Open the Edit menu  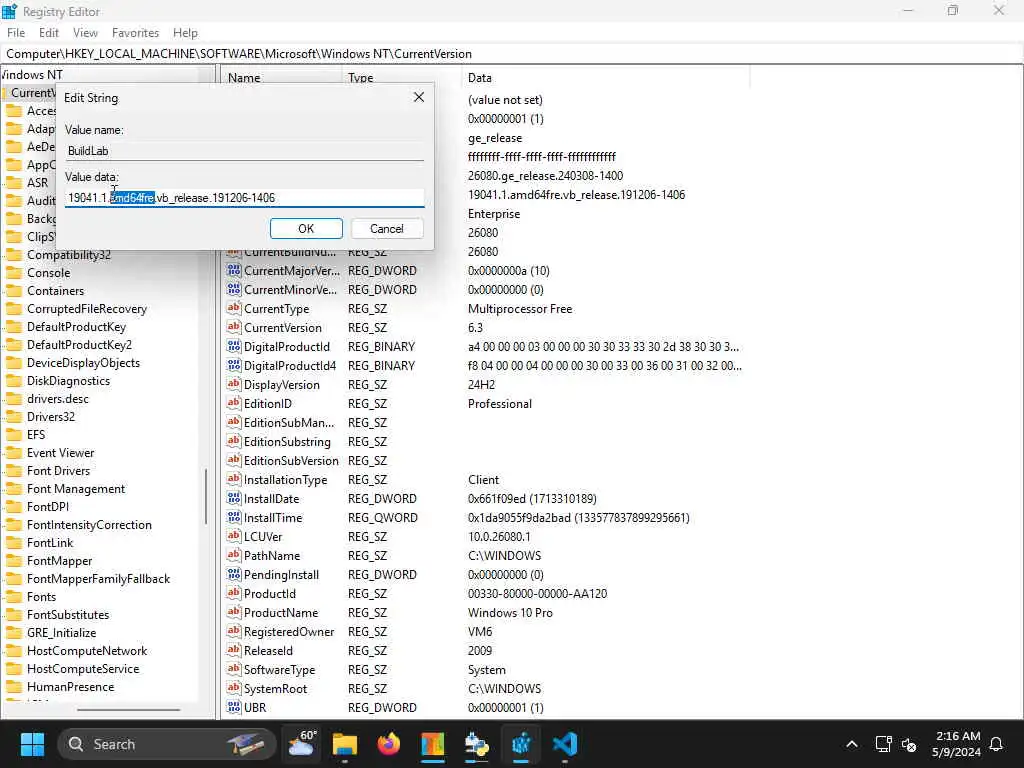click(48, 33)
